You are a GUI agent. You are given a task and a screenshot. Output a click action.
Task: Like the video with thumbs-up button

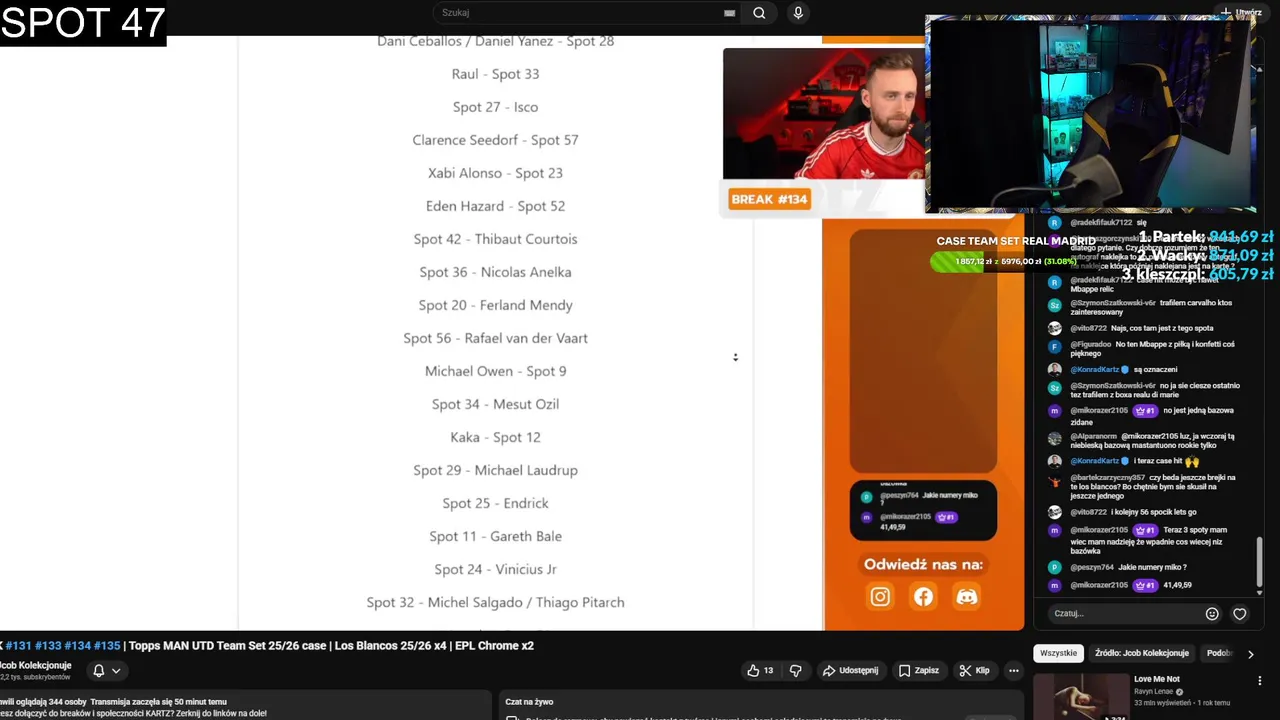(x=760, y=670)
